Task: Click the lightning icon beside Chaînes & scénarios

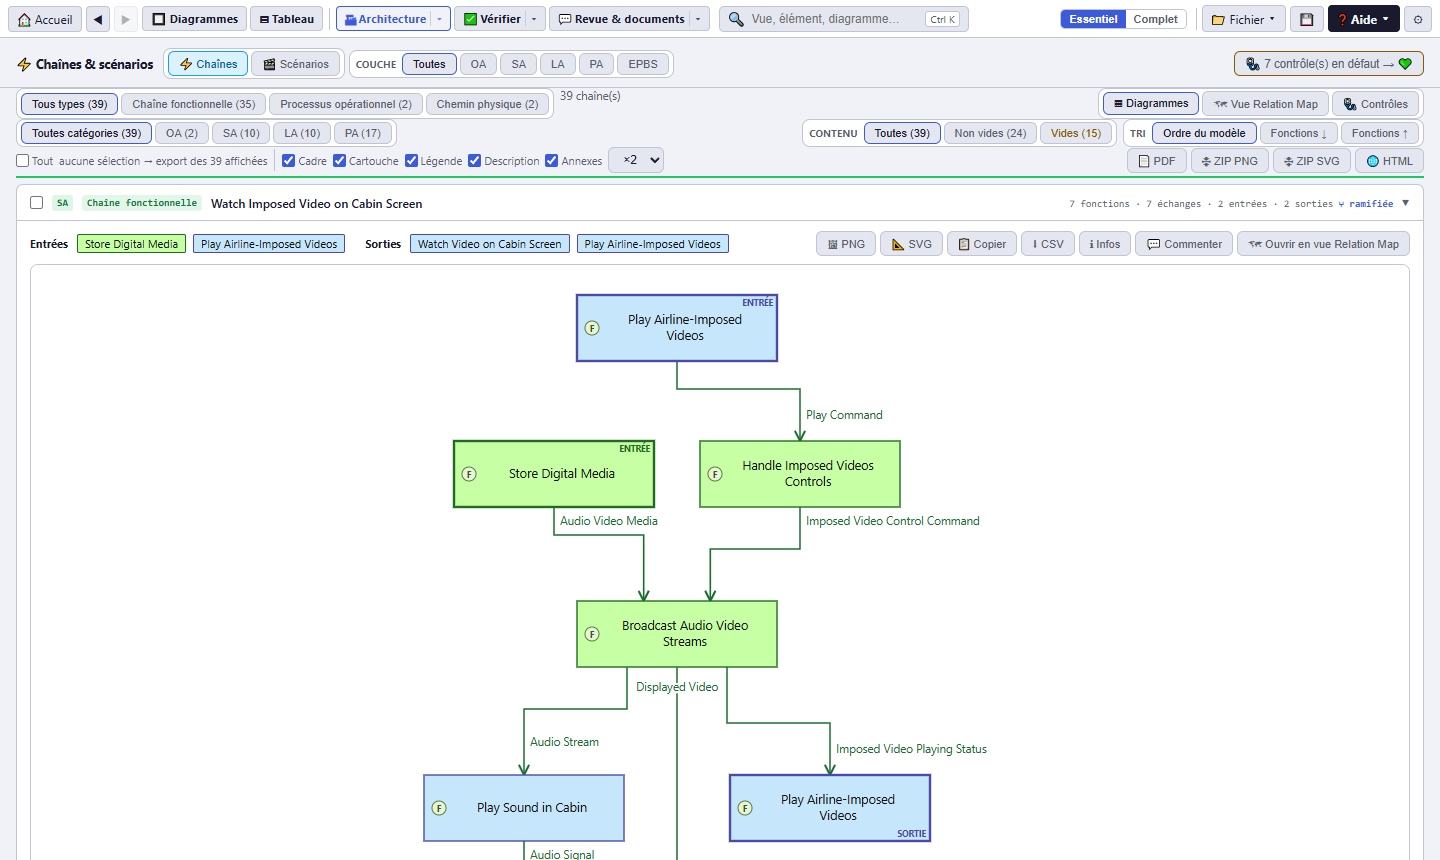Action: point(24,64)
